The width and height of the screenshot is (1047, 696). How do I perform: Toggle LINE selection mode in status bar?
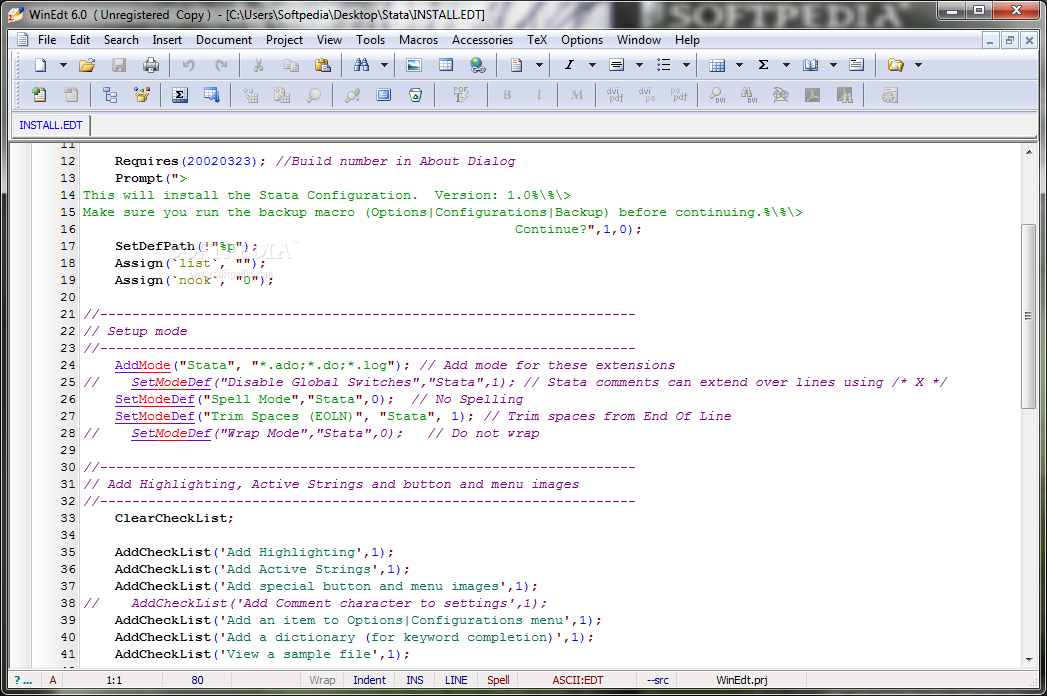(456, 680)
